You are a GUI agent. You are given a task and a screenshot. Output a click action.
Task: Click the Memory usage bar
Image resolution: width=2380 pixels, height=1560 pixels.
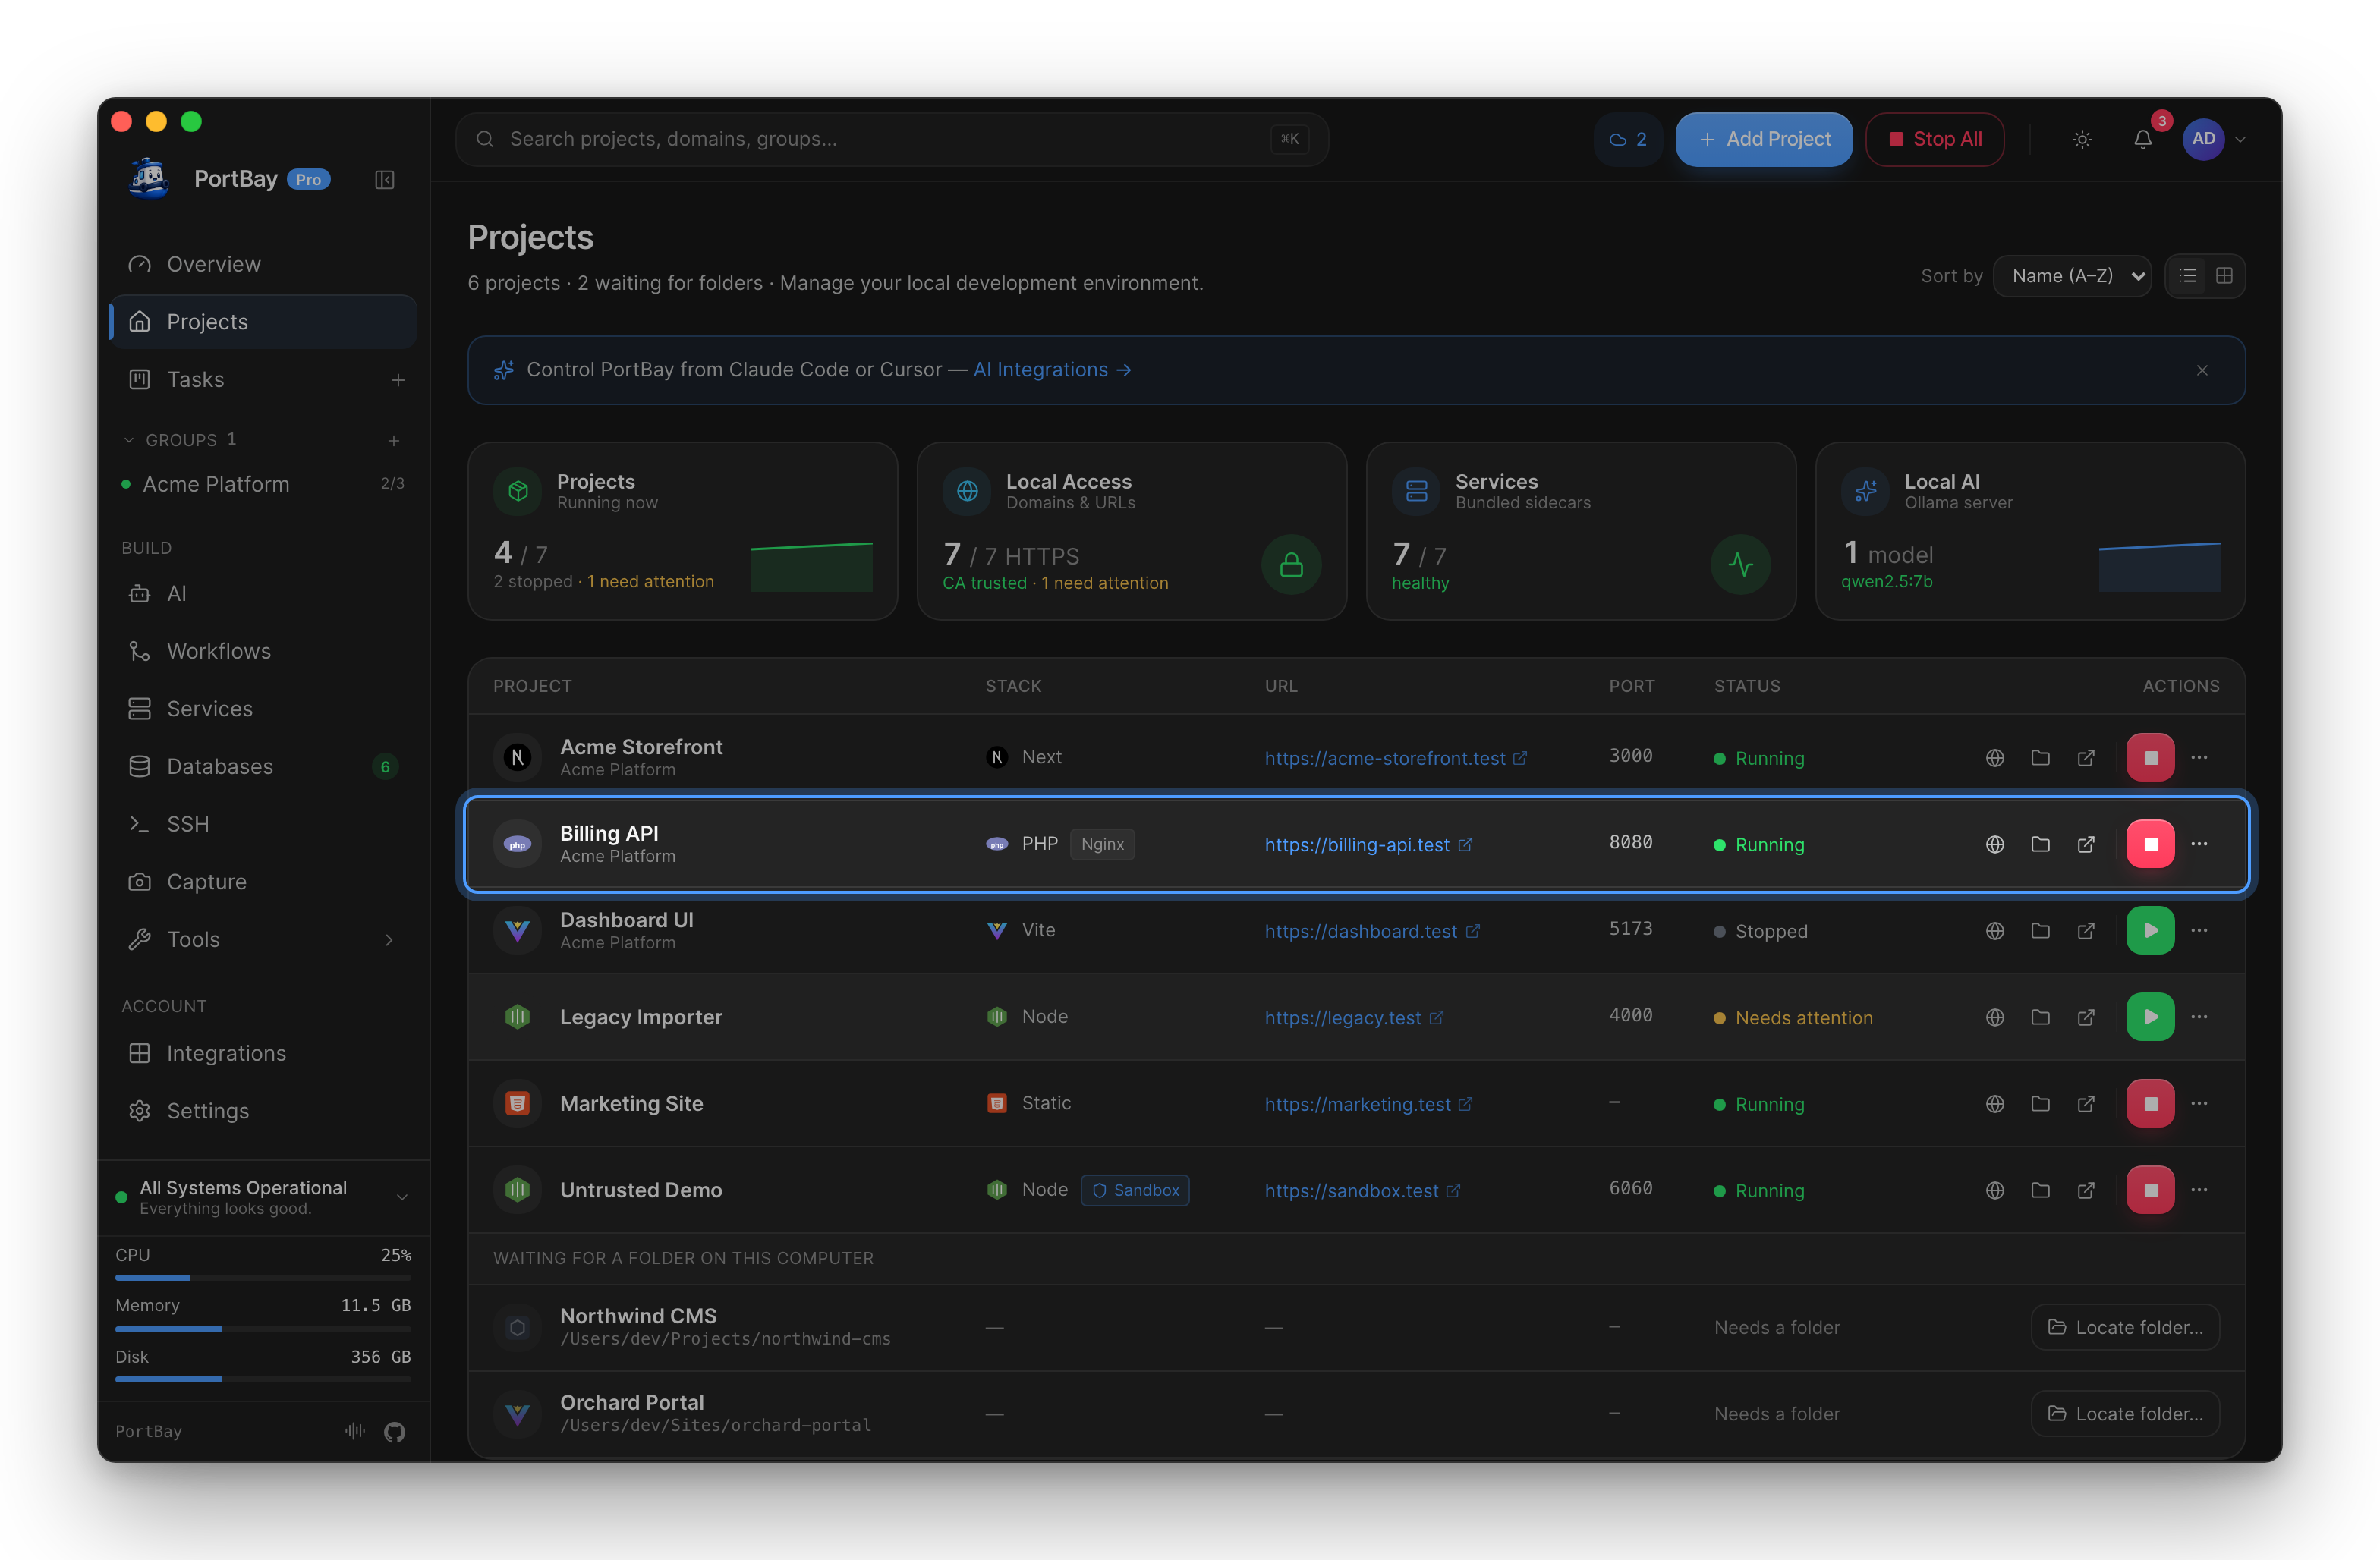[x=263, y=1329]
